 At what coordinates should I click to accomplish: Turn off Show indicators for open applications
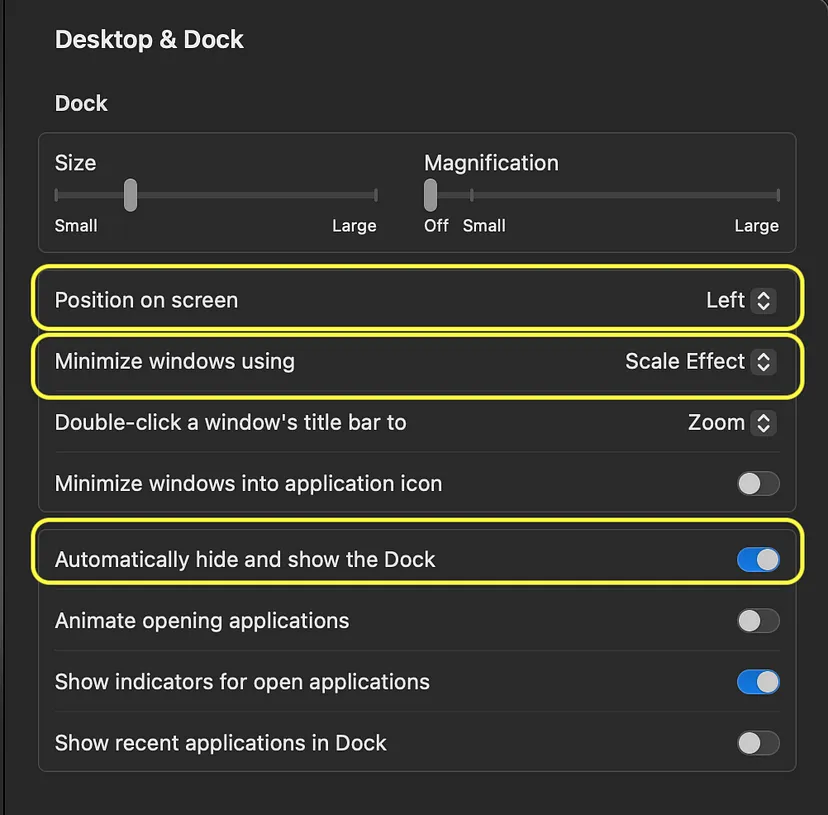pos(758,682)
